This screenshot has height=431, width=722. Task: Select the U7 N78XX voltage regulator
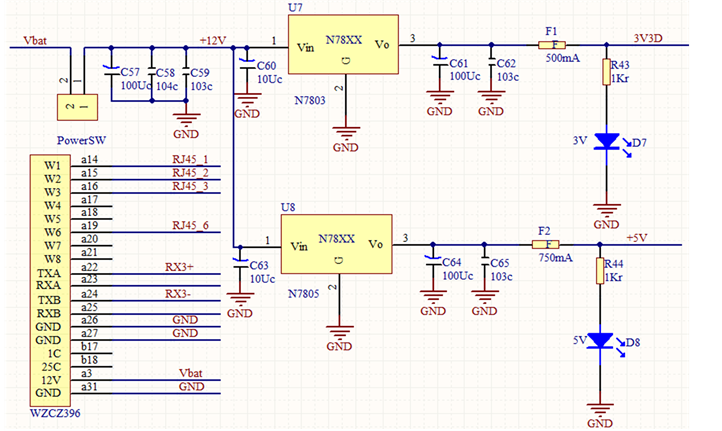point(342,45)
